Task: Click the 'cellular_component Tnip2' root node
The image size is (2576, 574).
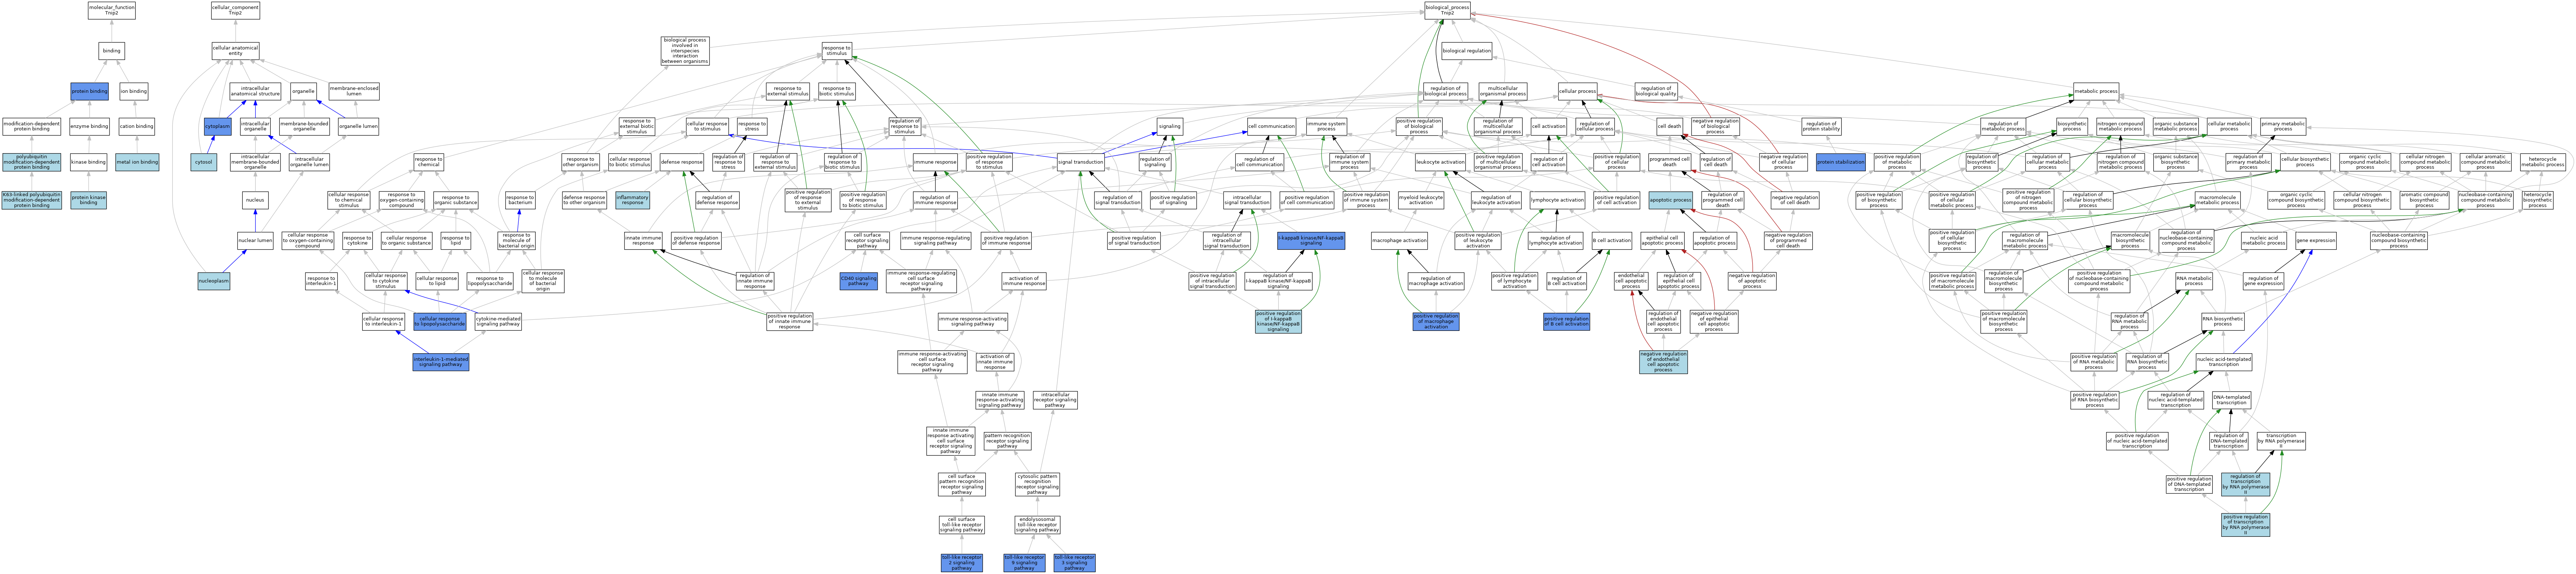Action: pos(235,10)
